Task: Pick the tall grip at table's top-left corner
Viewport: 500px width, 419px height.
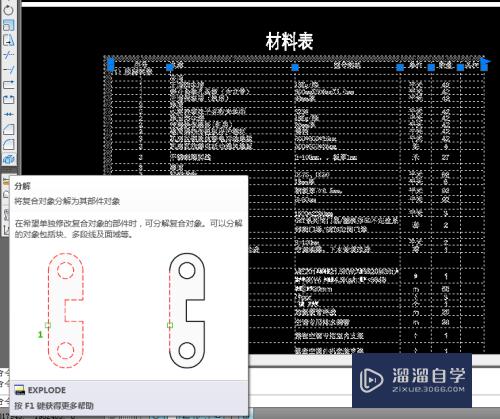Action: pyautogui.click(x=111, y=65)
